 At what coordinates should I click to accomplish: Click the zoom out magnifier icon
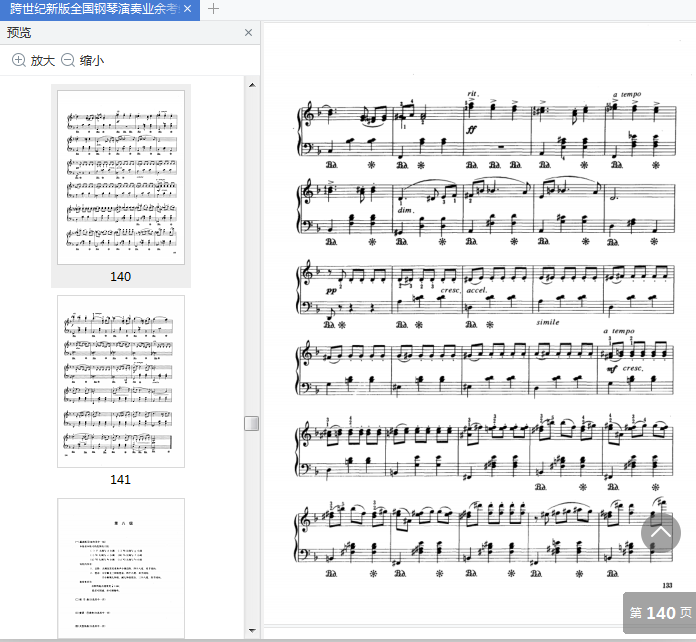[67, 60]
